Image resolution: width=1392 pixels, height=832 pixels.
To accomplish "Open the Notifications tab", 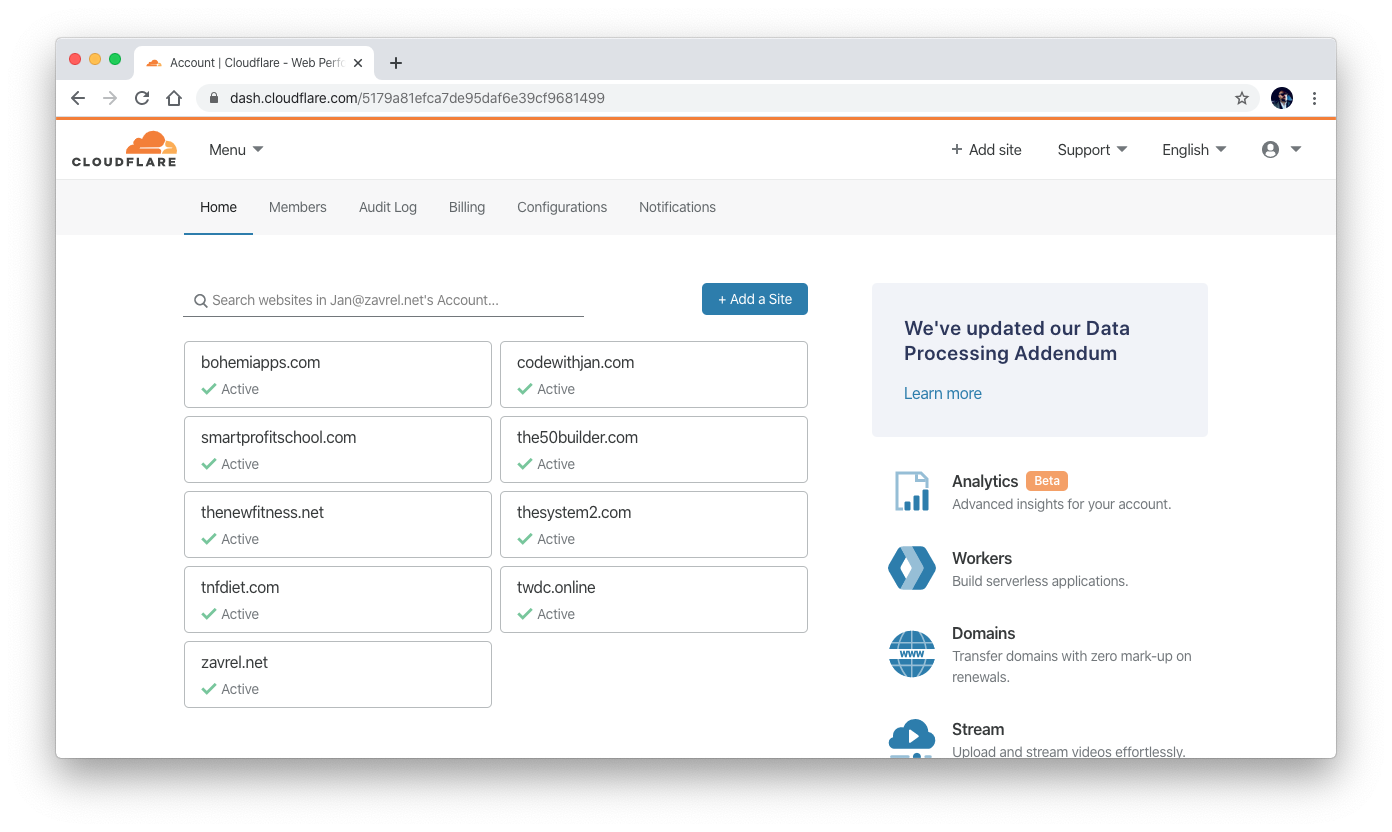I will (x=678, y=207).
